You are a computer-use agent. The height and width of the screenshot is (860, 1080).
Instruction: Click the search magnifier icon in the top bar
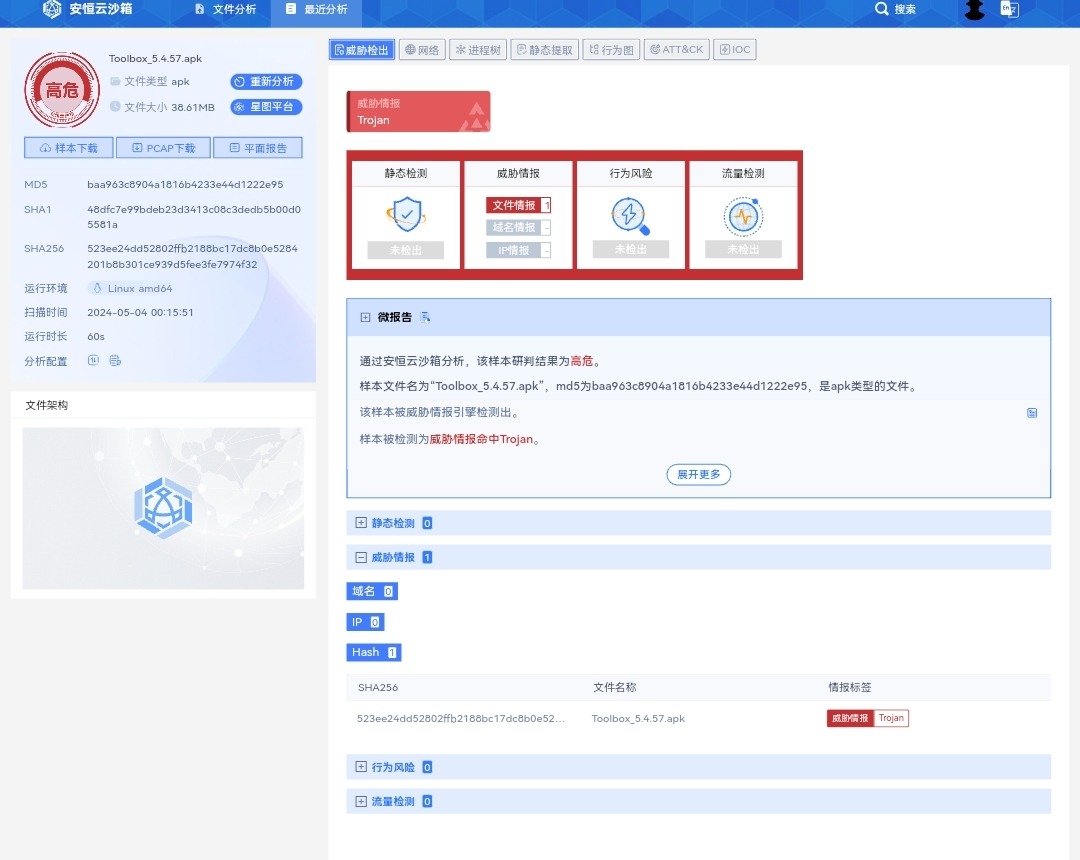click(881, 9)
